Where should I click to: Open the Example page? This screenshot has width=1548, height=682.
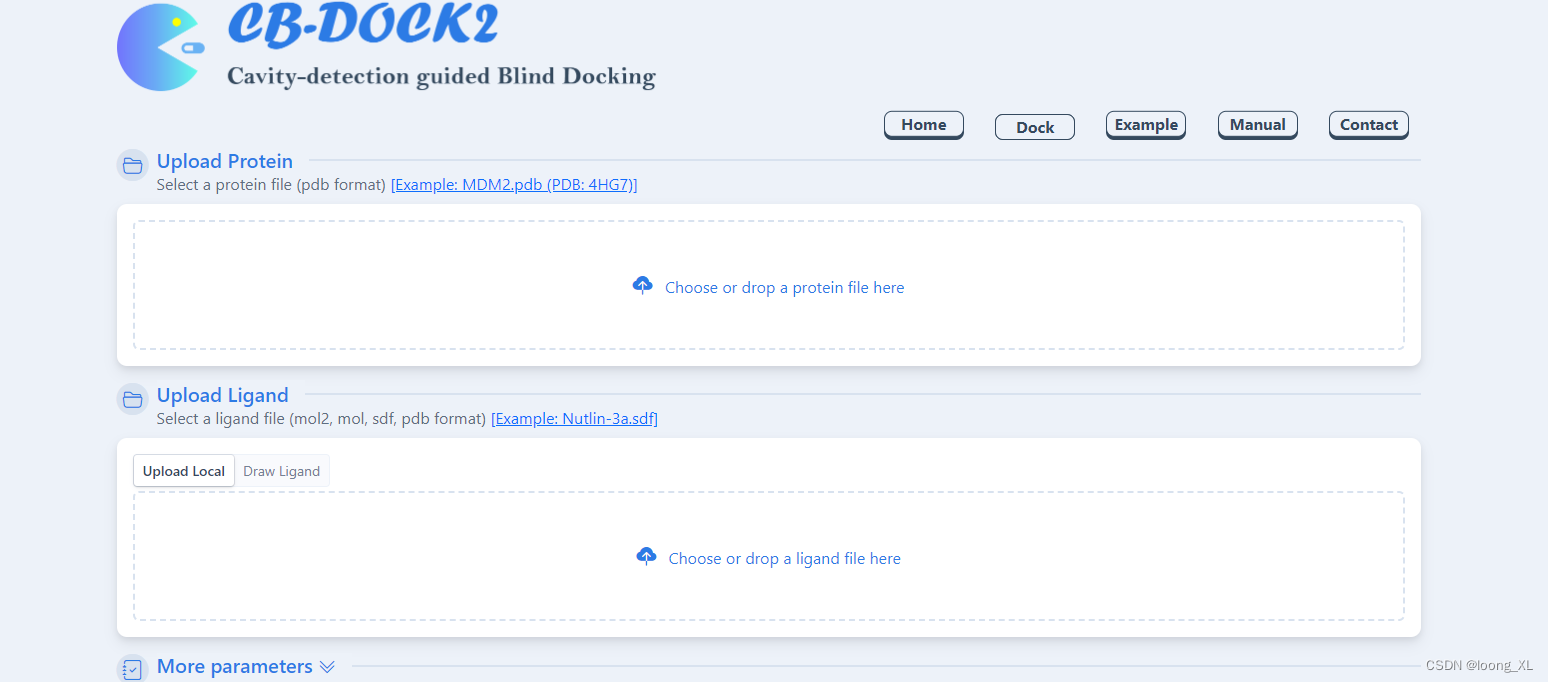point(1145,124)
